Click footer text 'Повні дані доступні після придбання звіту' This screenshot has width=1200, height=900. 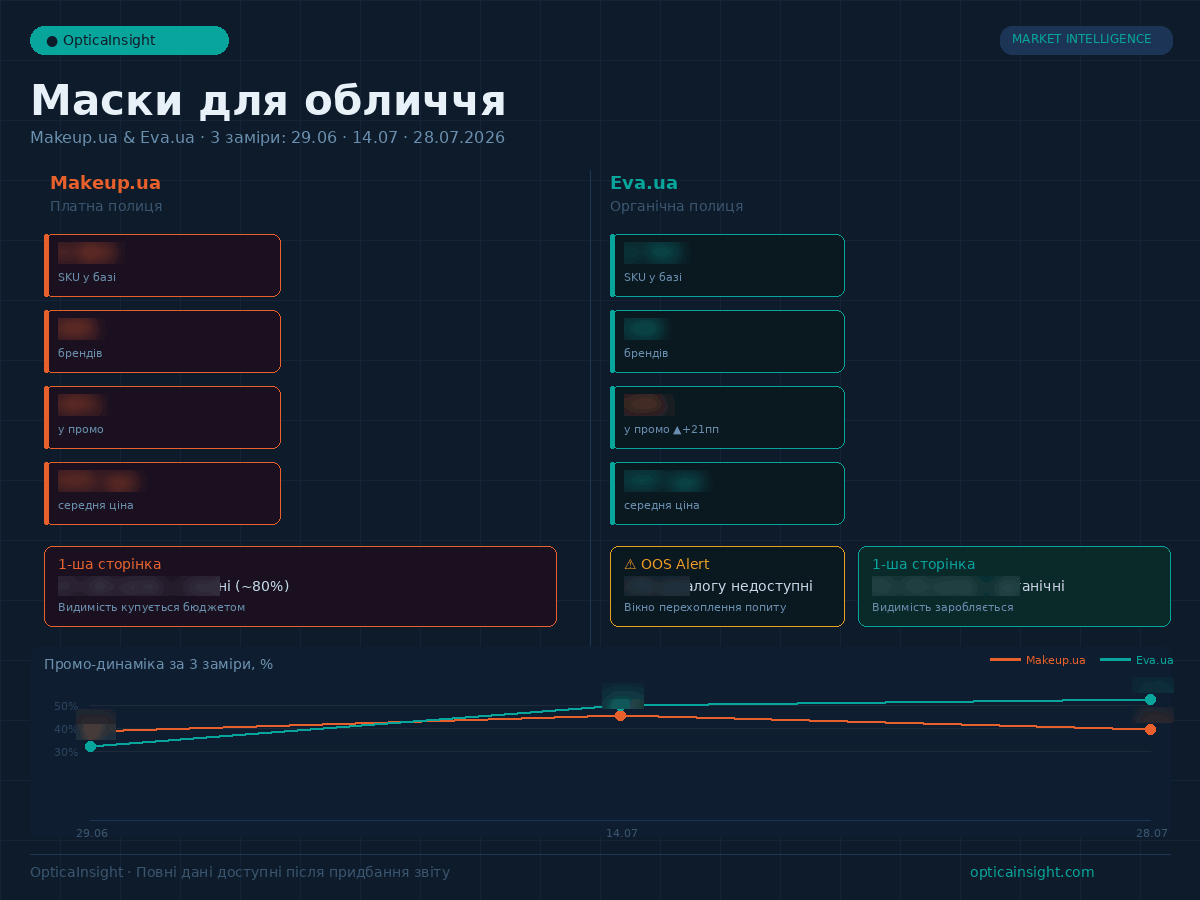[292, 872]
